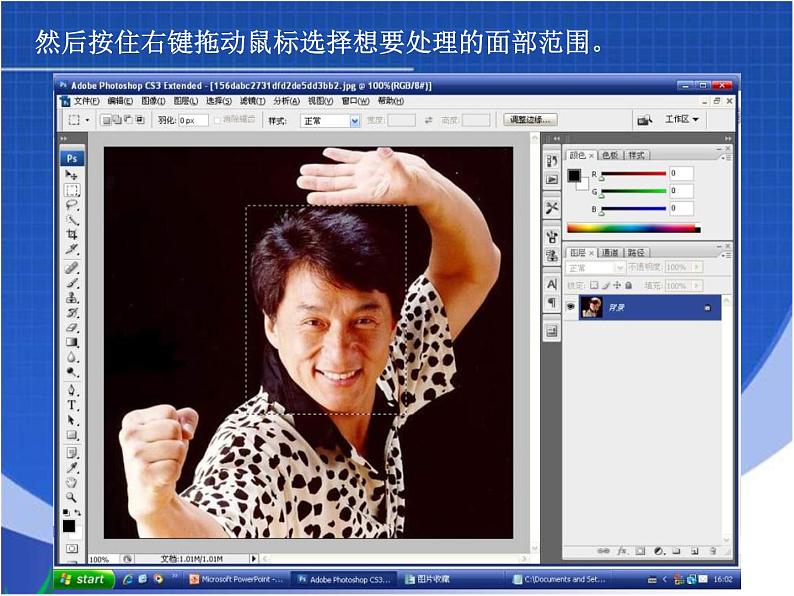
Task: Click the foreground color swatch in Color panel
Action: pos(574,176)
